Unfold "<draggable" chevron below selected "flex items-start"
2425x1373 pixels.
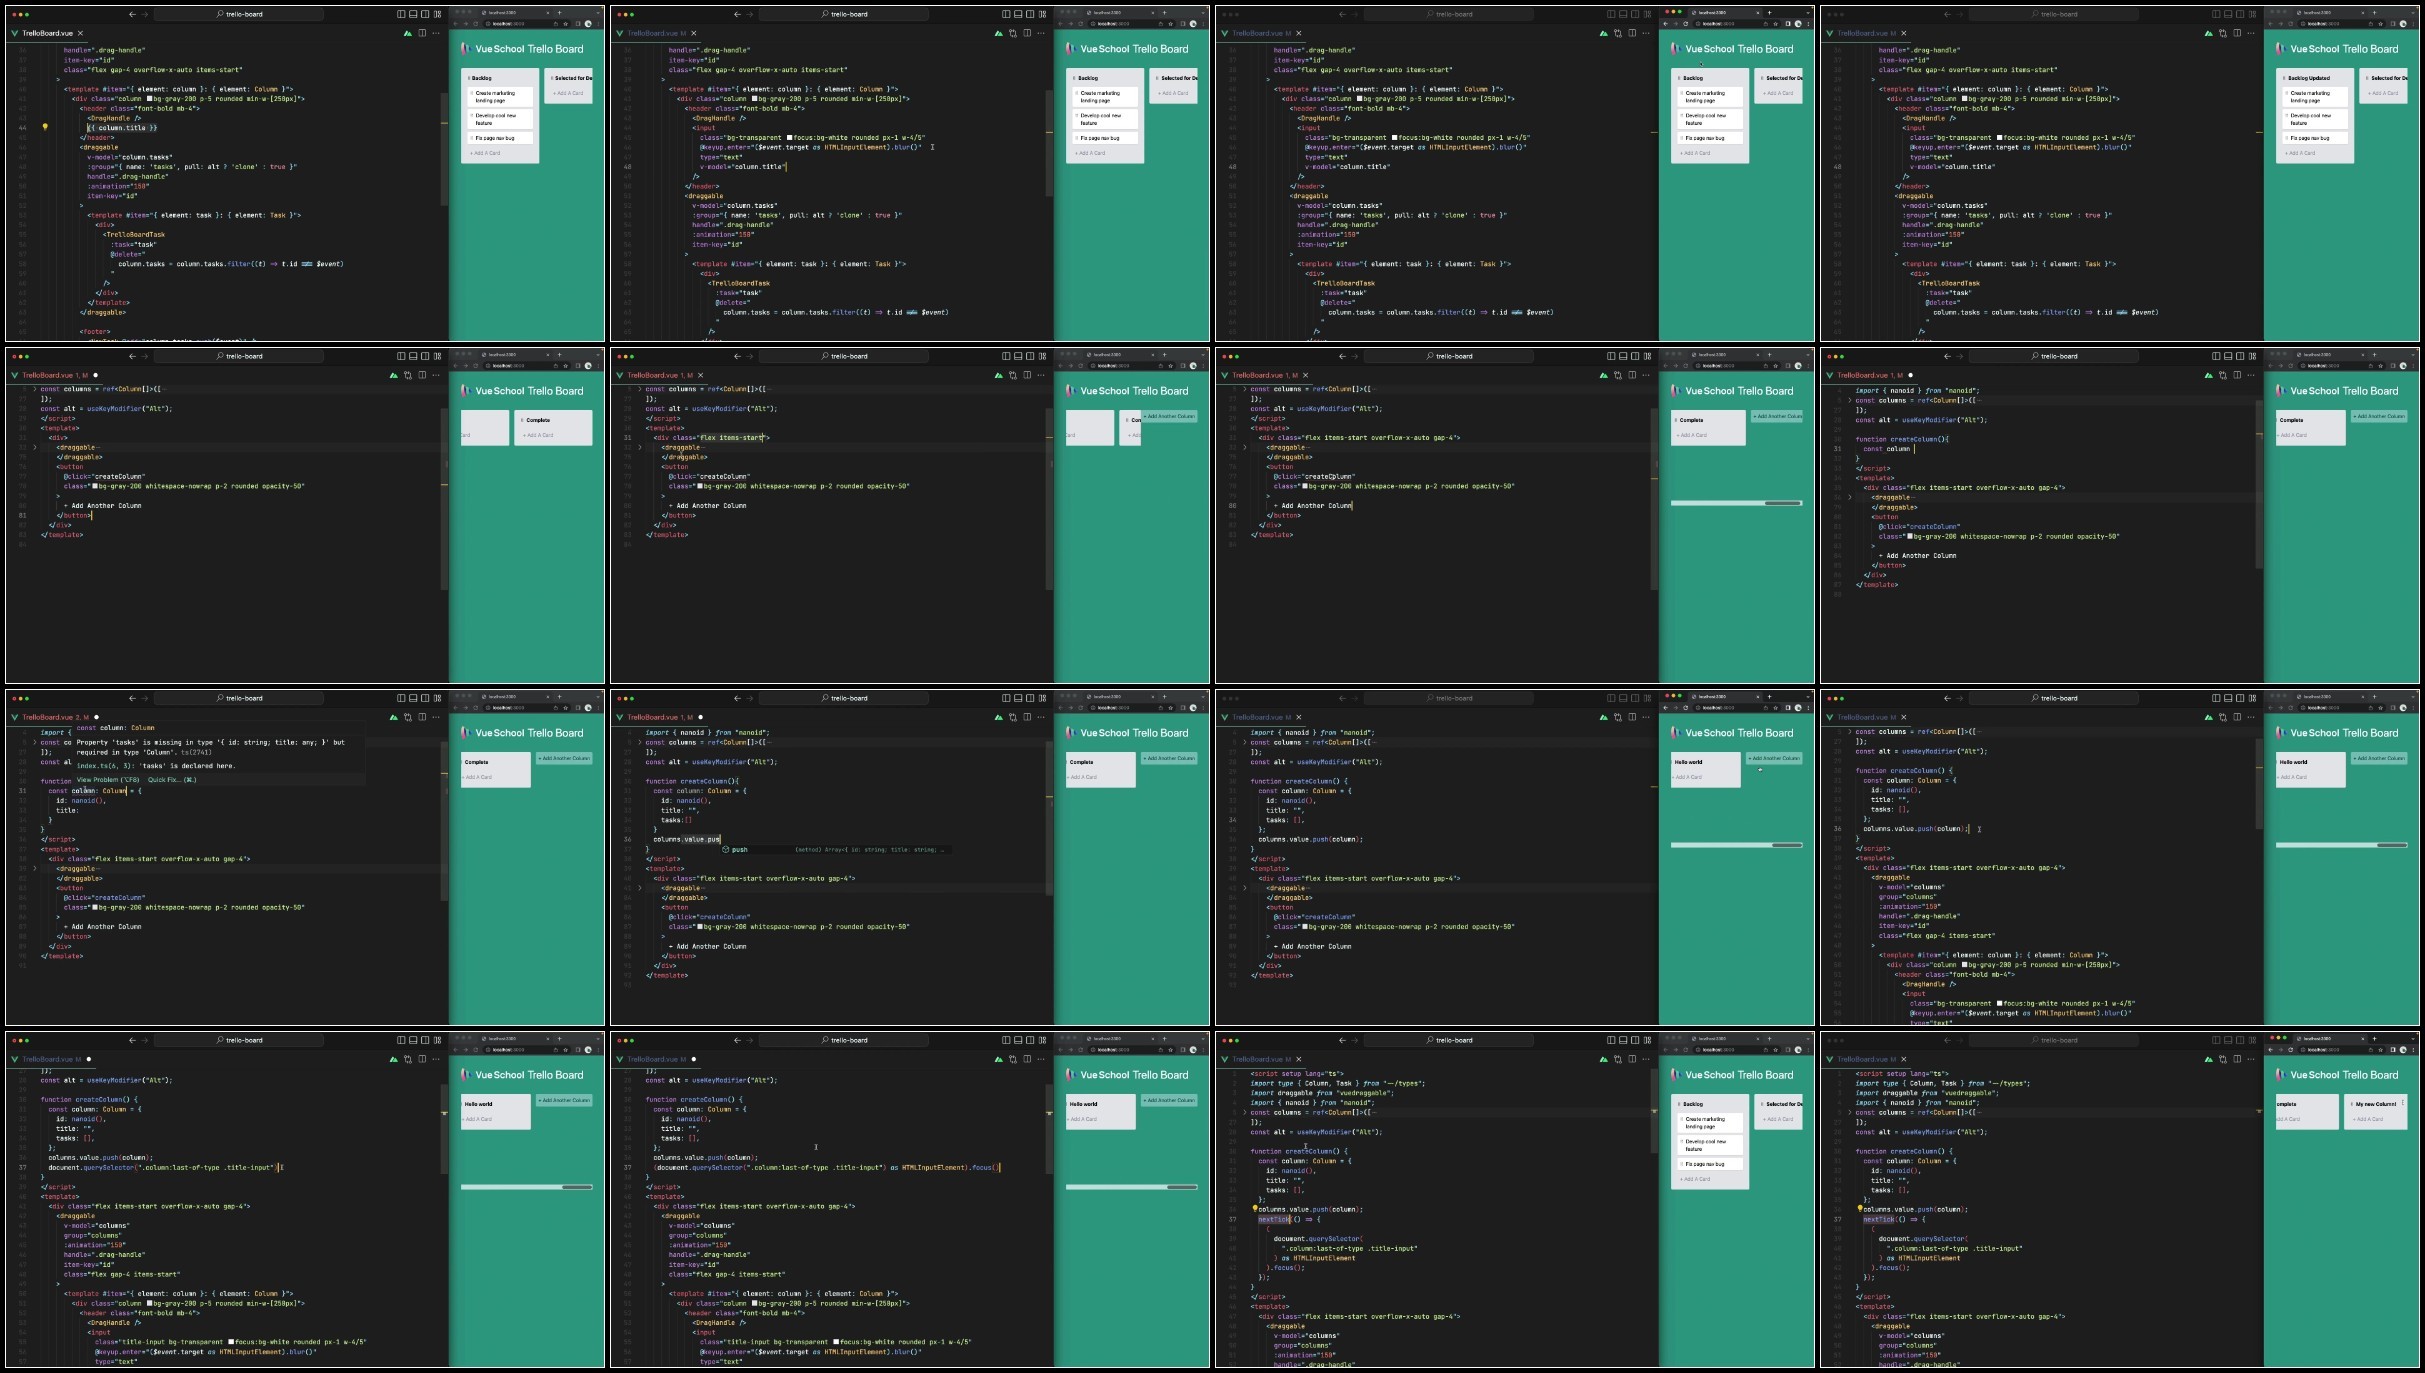[x=640, y=447]
